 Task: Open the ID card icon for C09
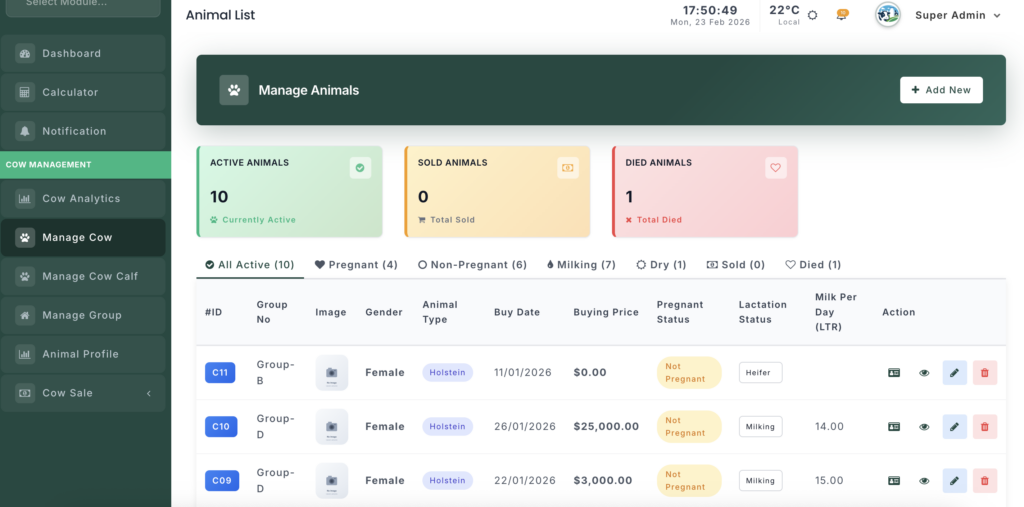click(x=894, y=481)
